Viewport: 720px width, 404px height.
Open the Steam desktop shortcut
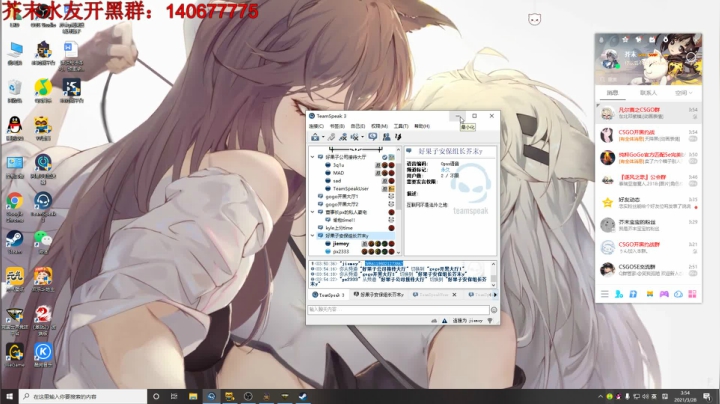tap(15, 242)
